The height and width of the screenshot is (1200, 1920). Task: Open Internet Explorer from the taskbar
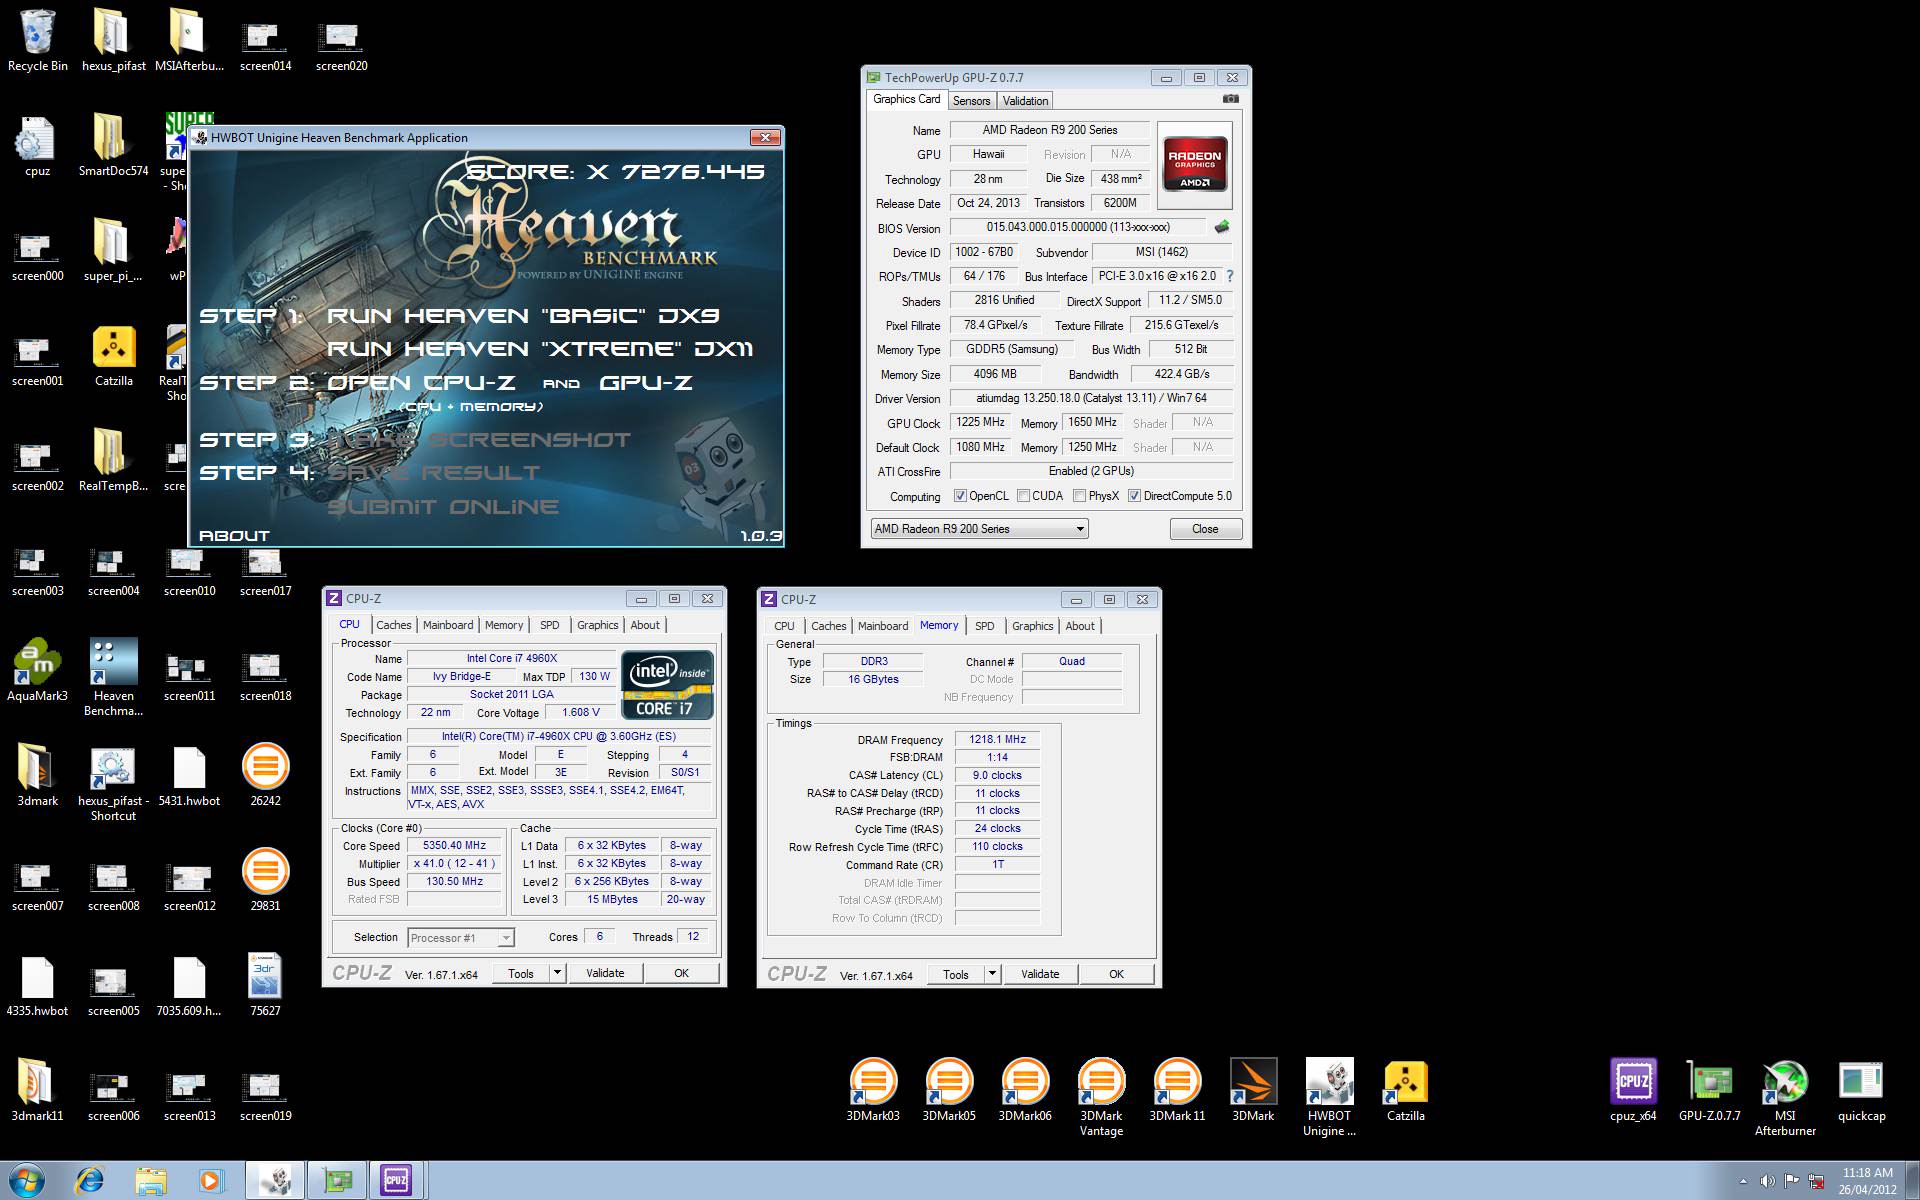[89, 1181]
